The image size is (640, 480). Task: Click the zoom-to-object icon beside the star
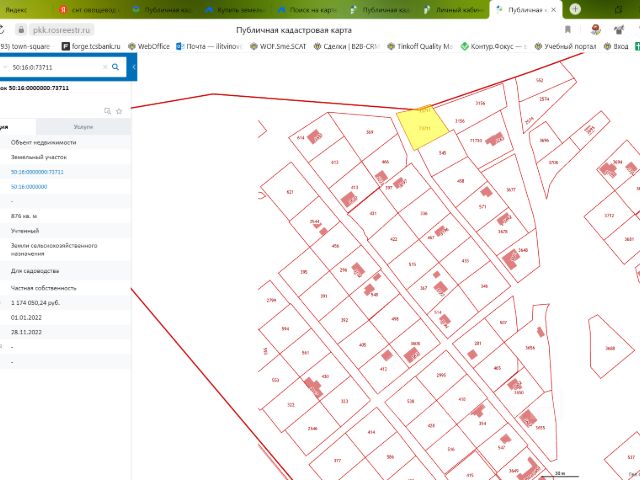point(107,111)
